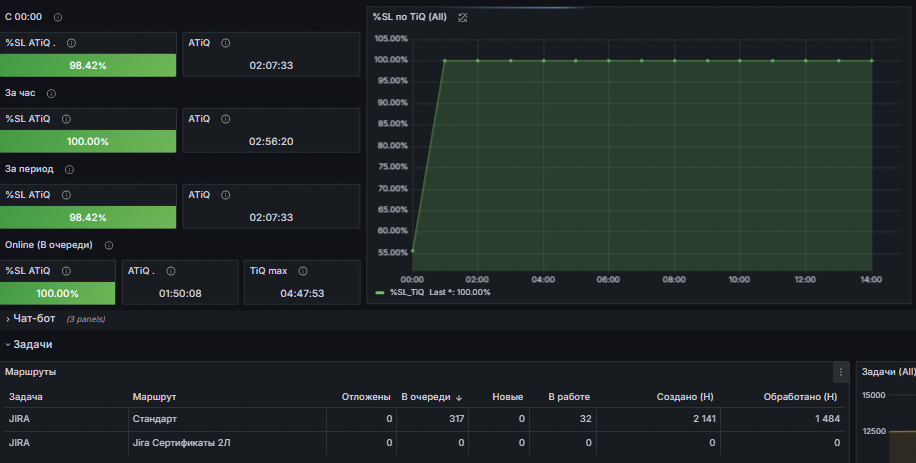Click the green %SL_TiQ legend color marker
916x463 pixels.
click(380, 293)
